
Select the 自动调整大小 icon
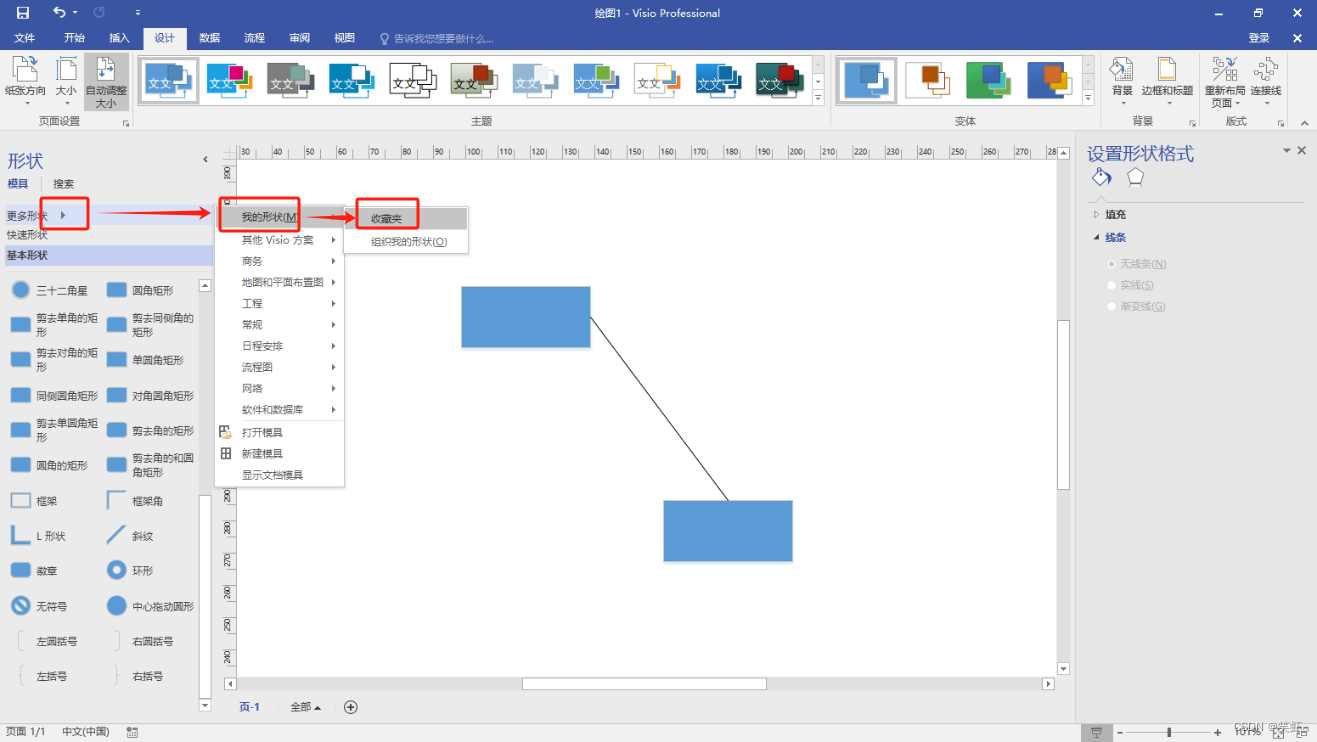[105, 80]
